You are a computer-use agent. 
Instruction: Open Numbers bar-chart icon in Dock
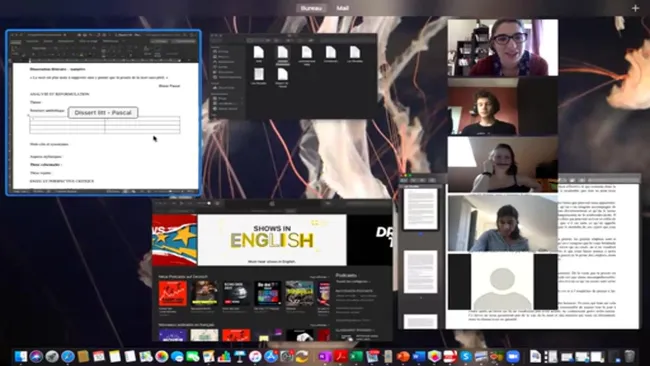[224, 356]
